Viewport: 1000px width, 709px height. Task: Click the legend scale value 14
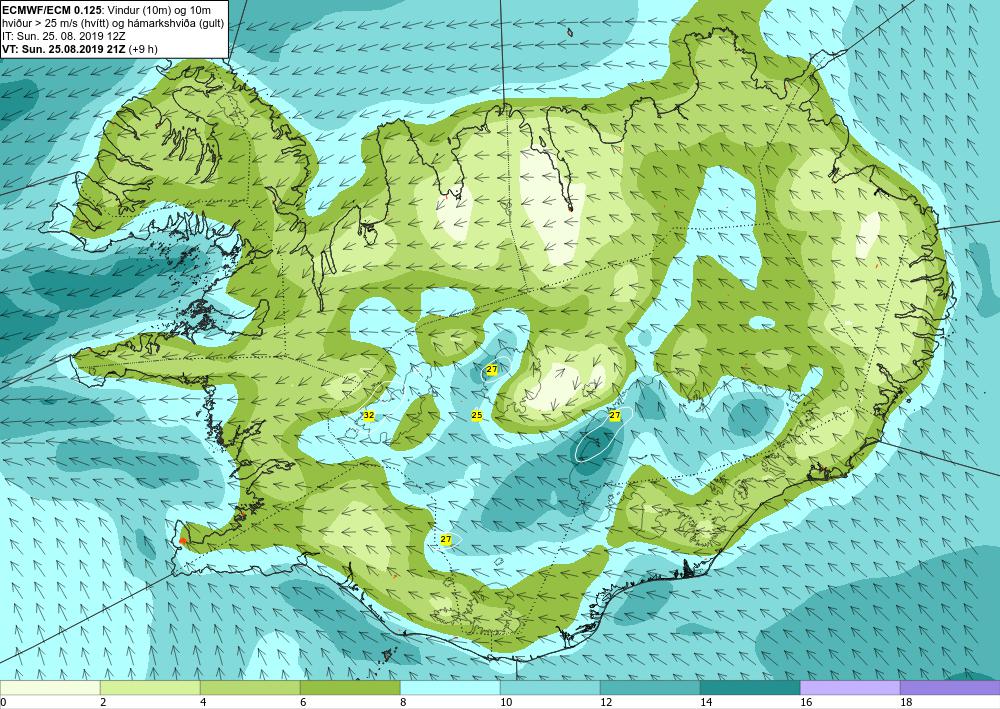[706, 703]
